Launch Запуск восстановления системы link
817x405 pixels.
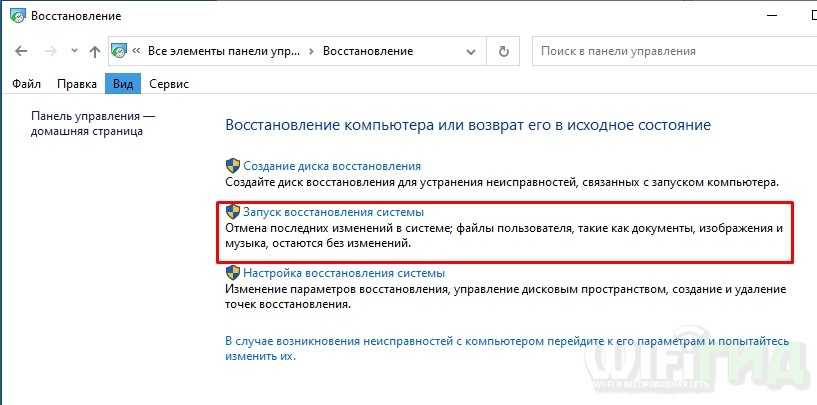333,212
